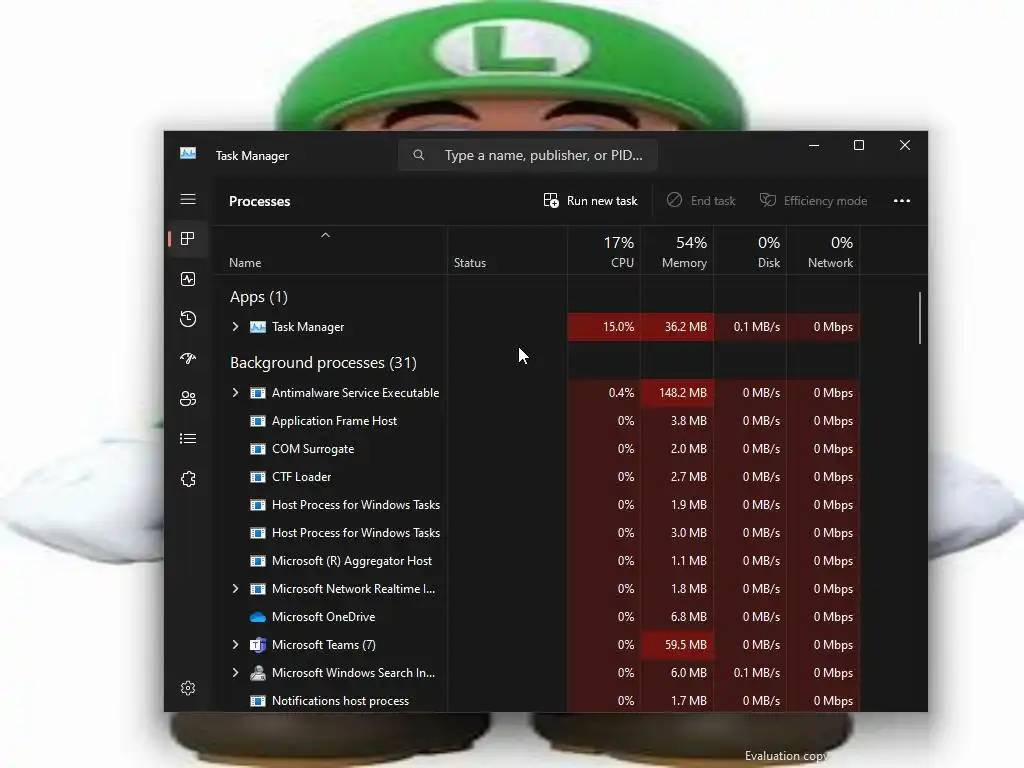Sort processes by Disk column header
The width and height of the screenshot is (1024, 768).
pyautogui.click(x=750, y=251)
